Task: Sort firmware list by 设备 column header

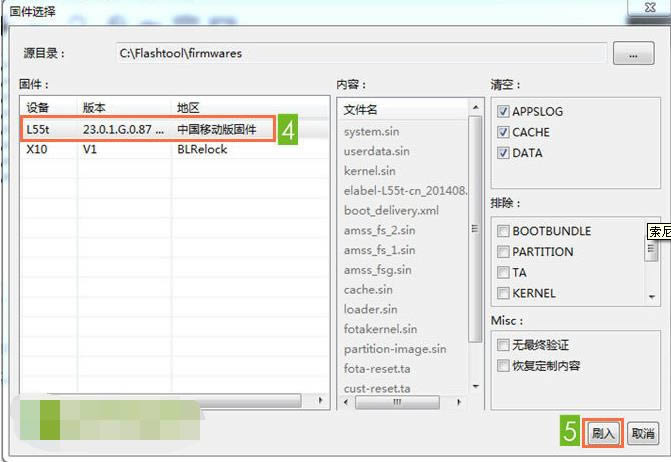Action: (48, 107)
